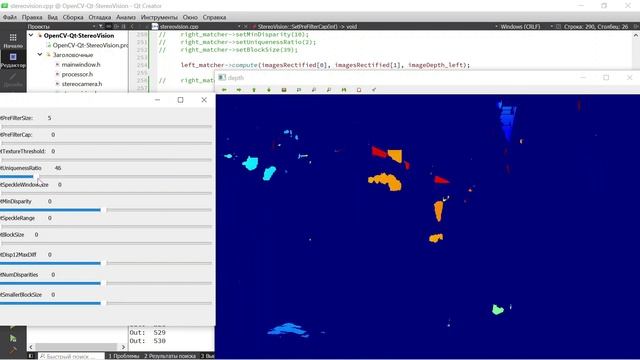
Task: Click project tree horizontal scrollbar right arrow
Action: pos(123,347)
